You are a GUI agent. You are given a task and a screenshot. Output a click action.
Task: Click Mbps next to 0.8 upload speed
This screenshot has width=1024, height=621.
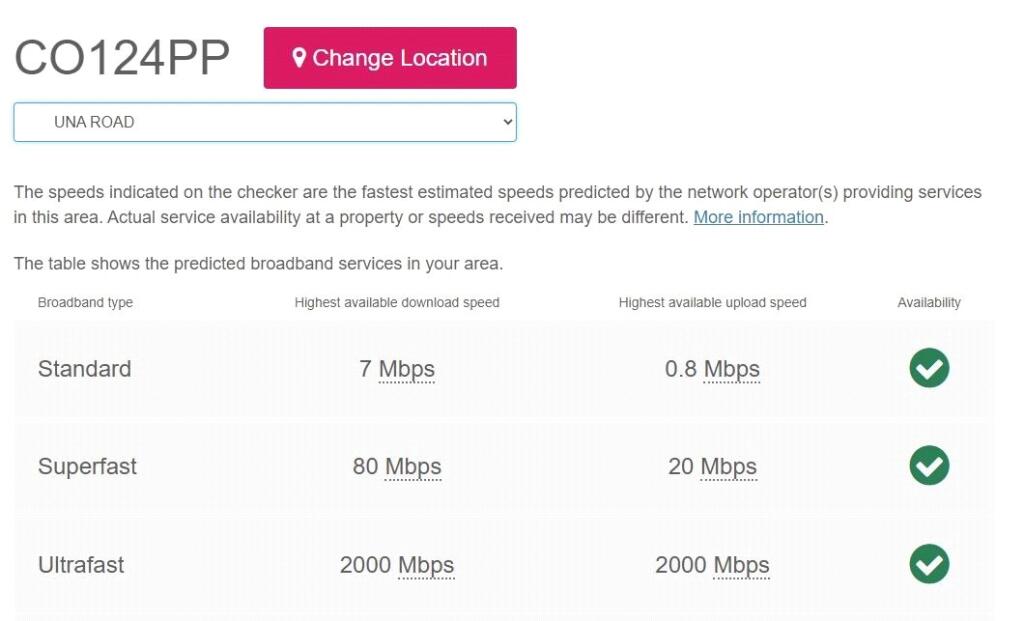(733, 368)
